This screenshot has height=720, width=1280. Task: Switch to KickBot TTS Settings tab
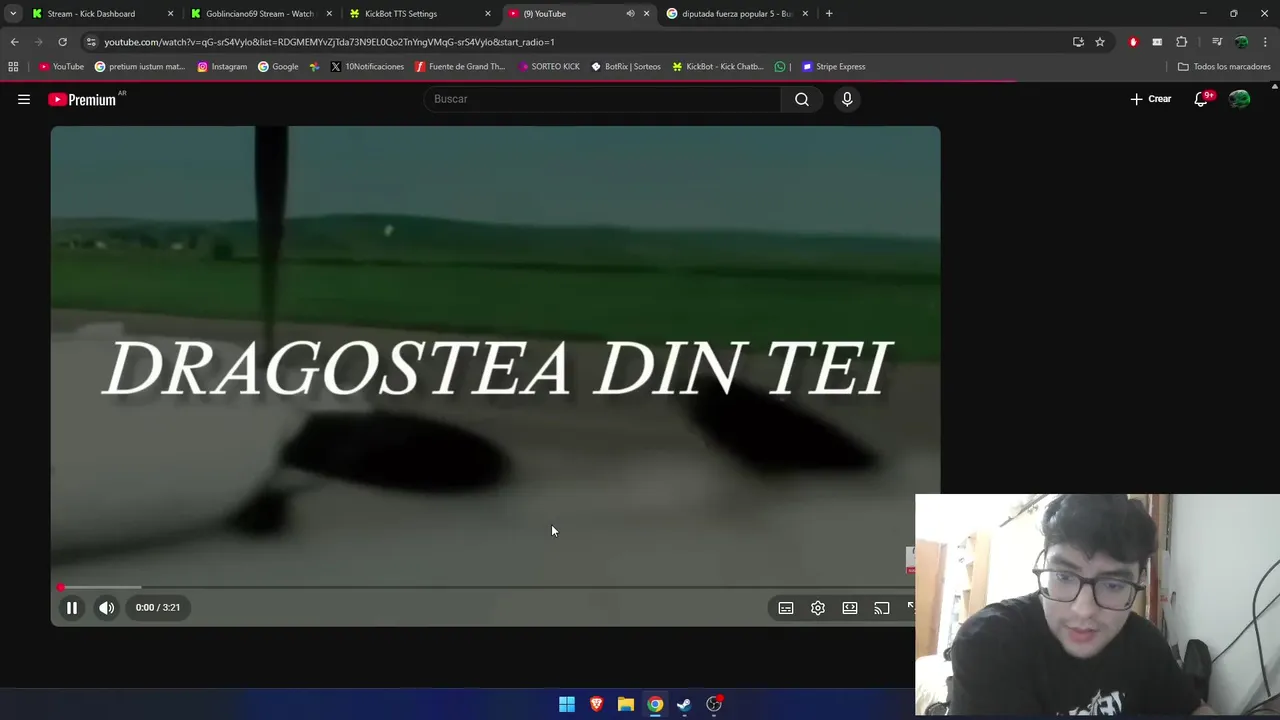pyautogui.click(x=418, y=14)
